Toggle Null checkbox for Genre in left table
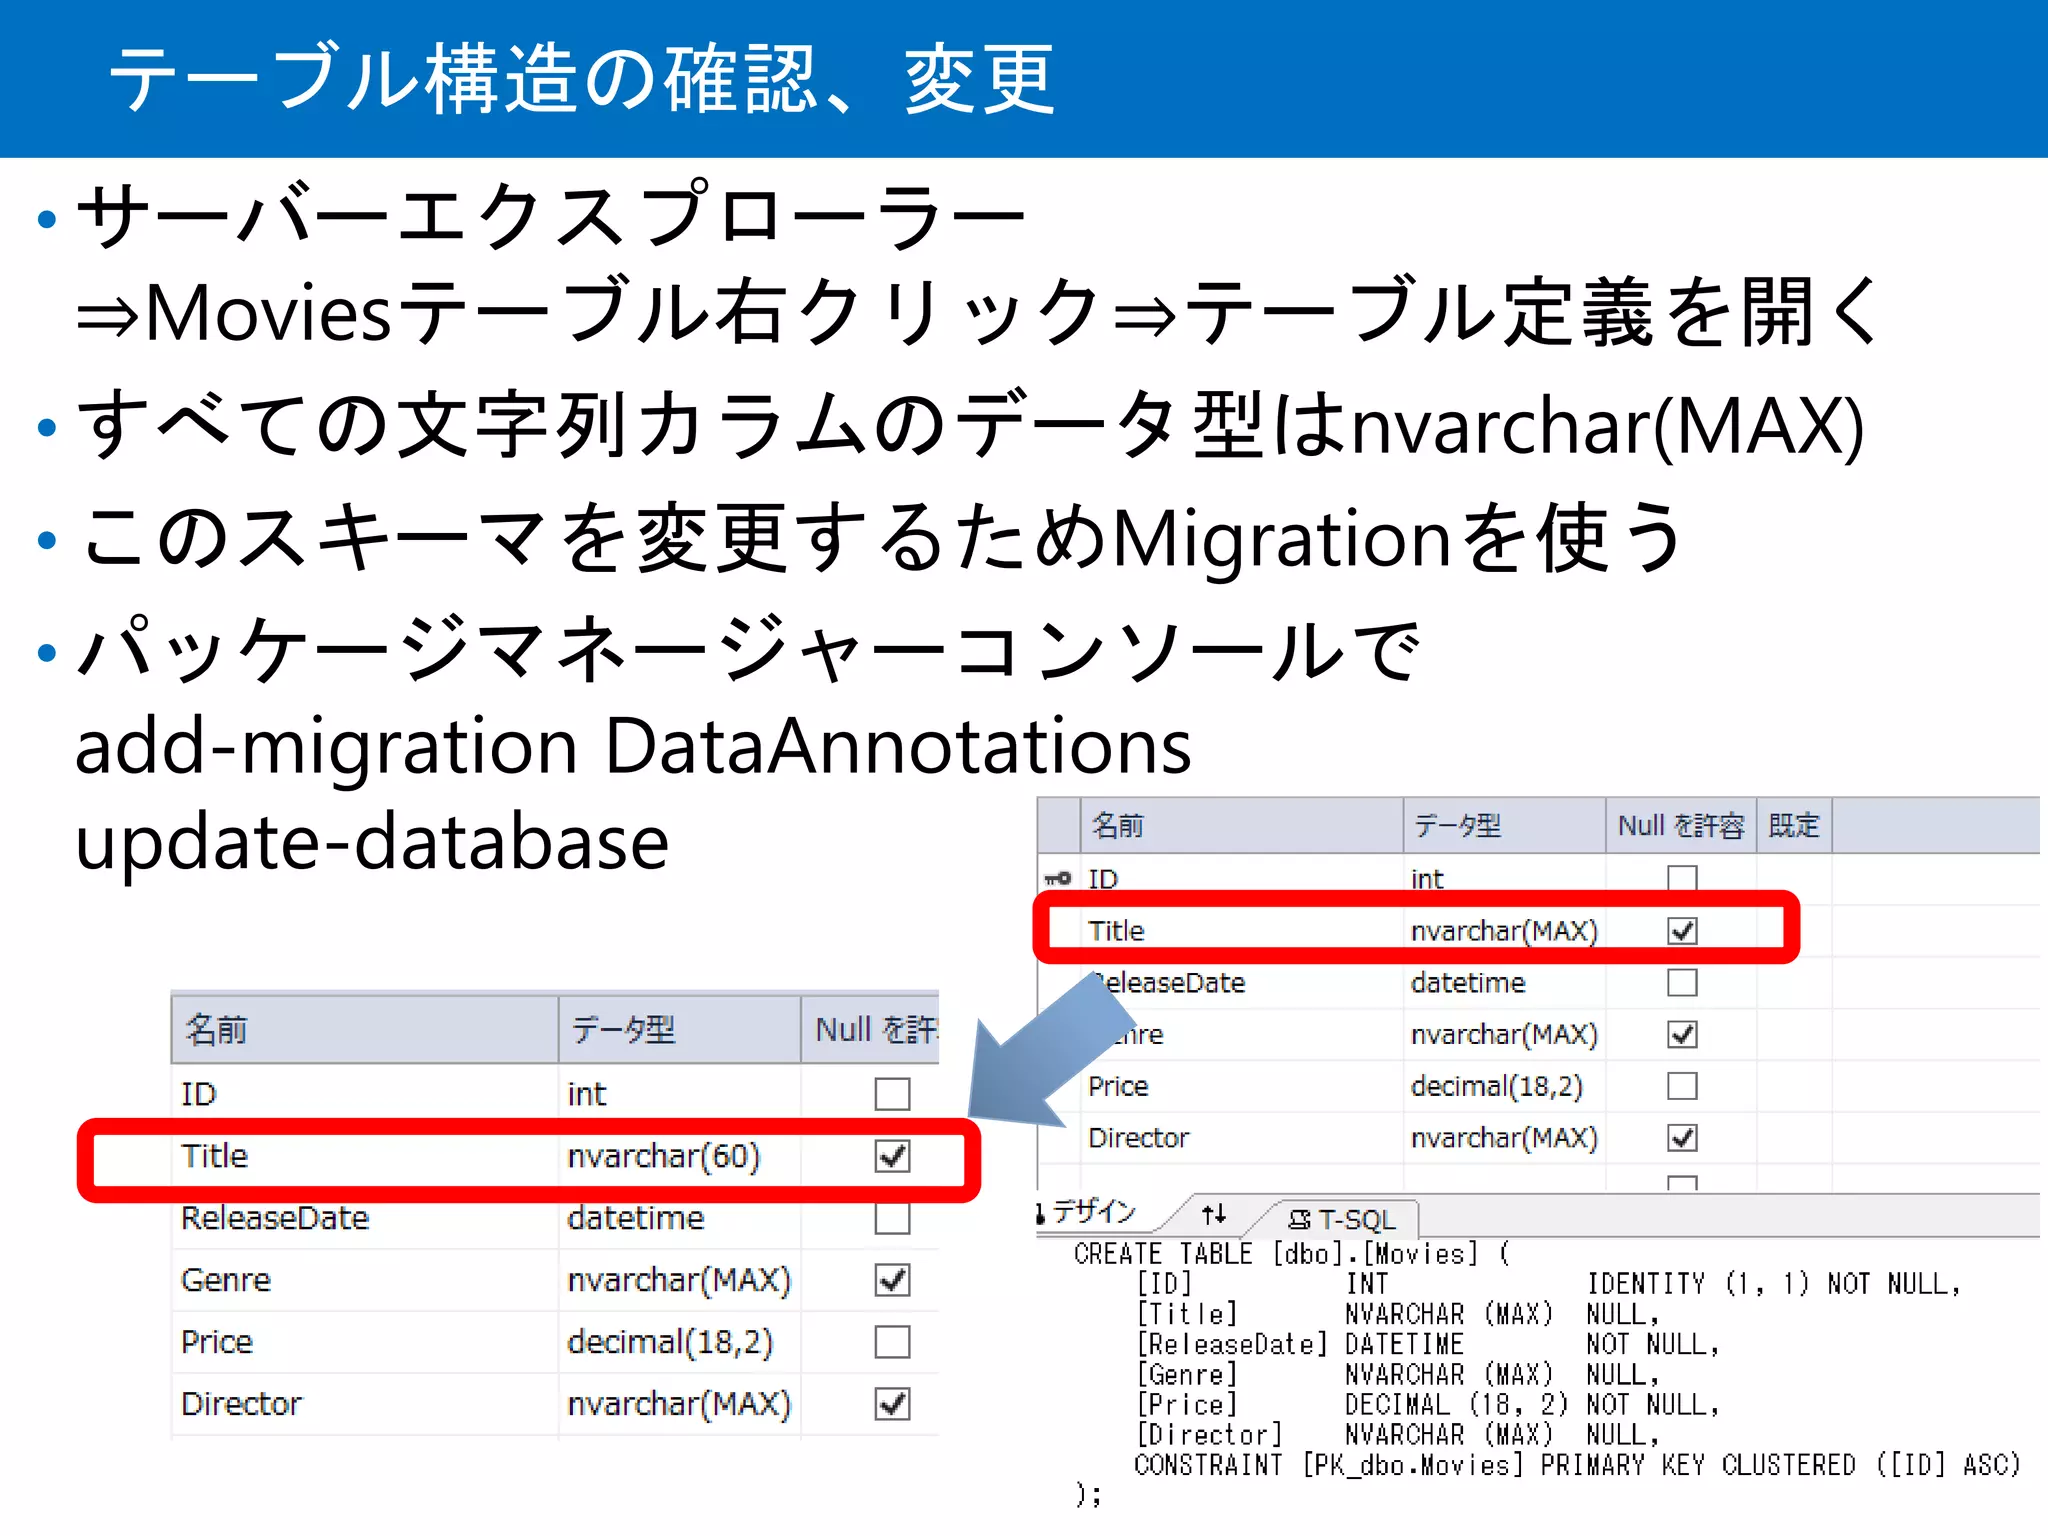 tap(892, 1280)
